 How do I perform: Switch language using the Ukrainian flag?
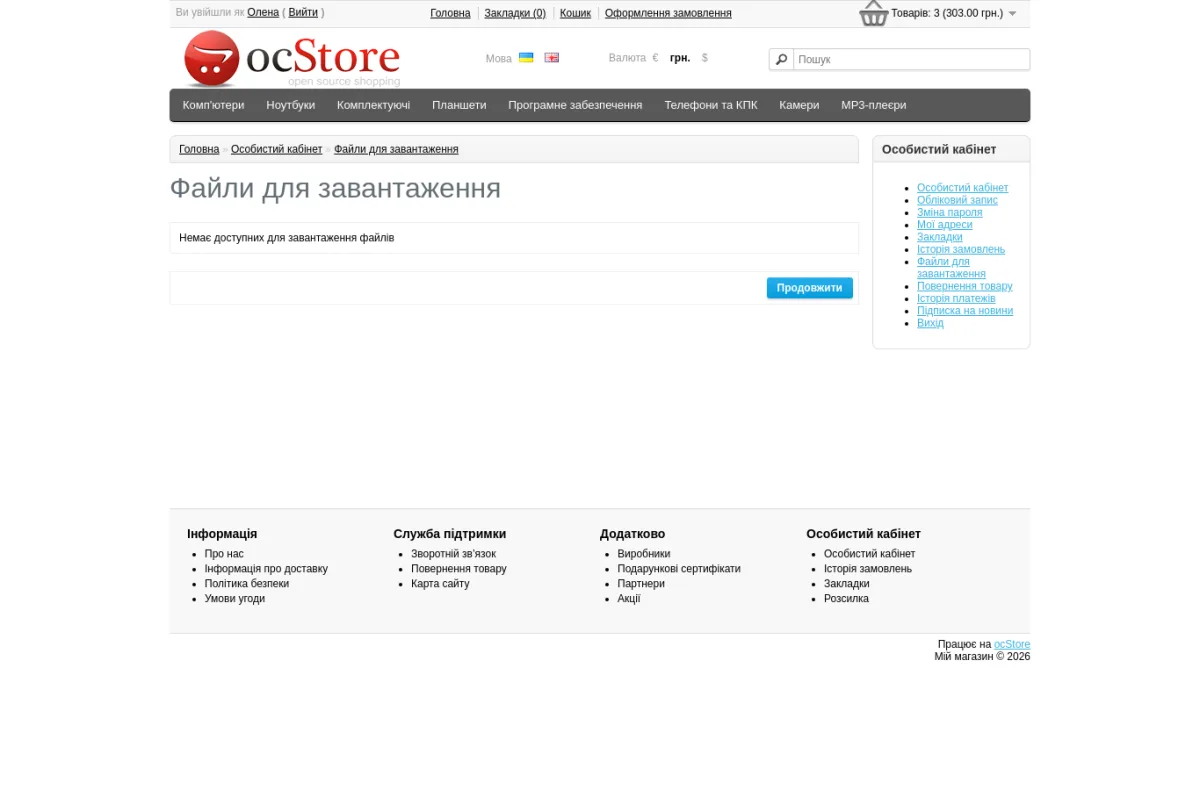tap(526, 58)
